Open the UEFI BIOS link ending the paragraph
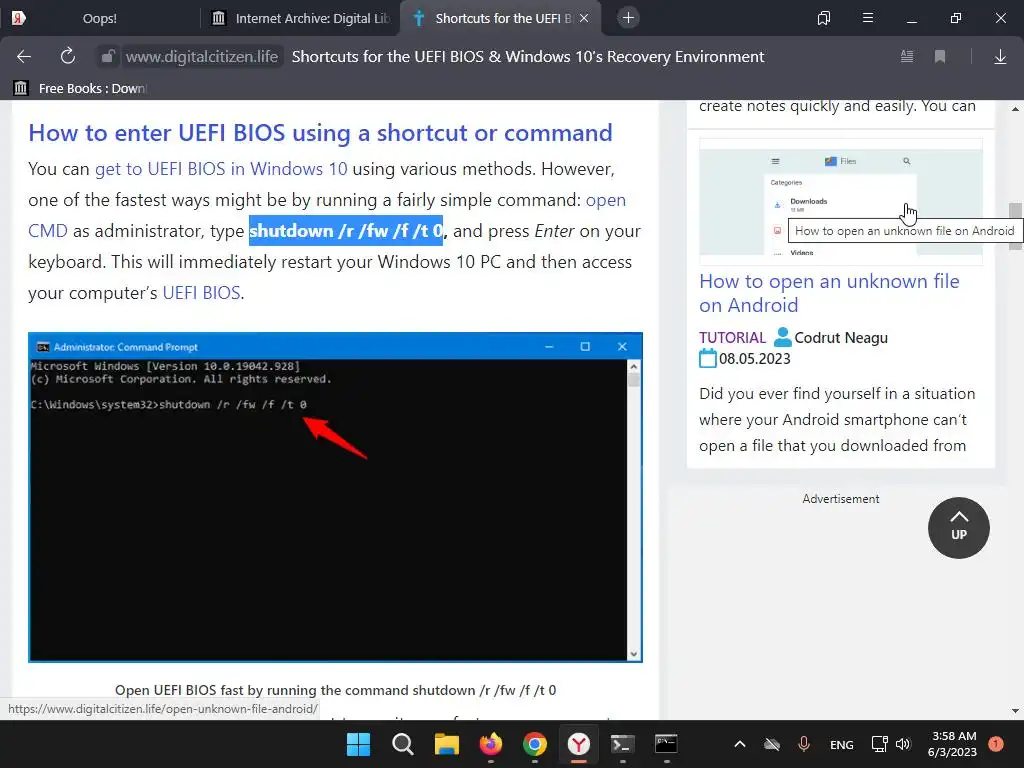This screenshot has width=1024, height=768. point(201,293)
